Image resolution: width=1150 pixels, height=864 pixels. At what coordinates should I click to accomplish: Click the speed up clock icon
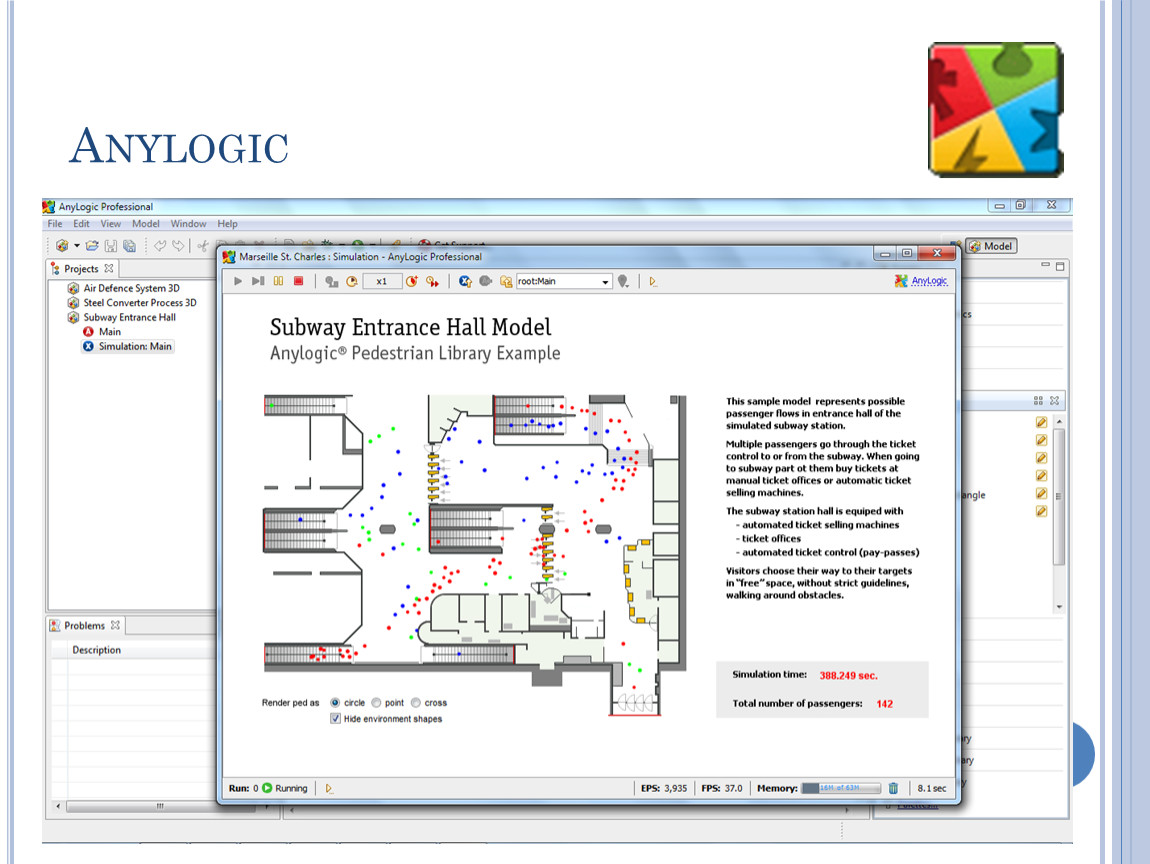[412, 281]
